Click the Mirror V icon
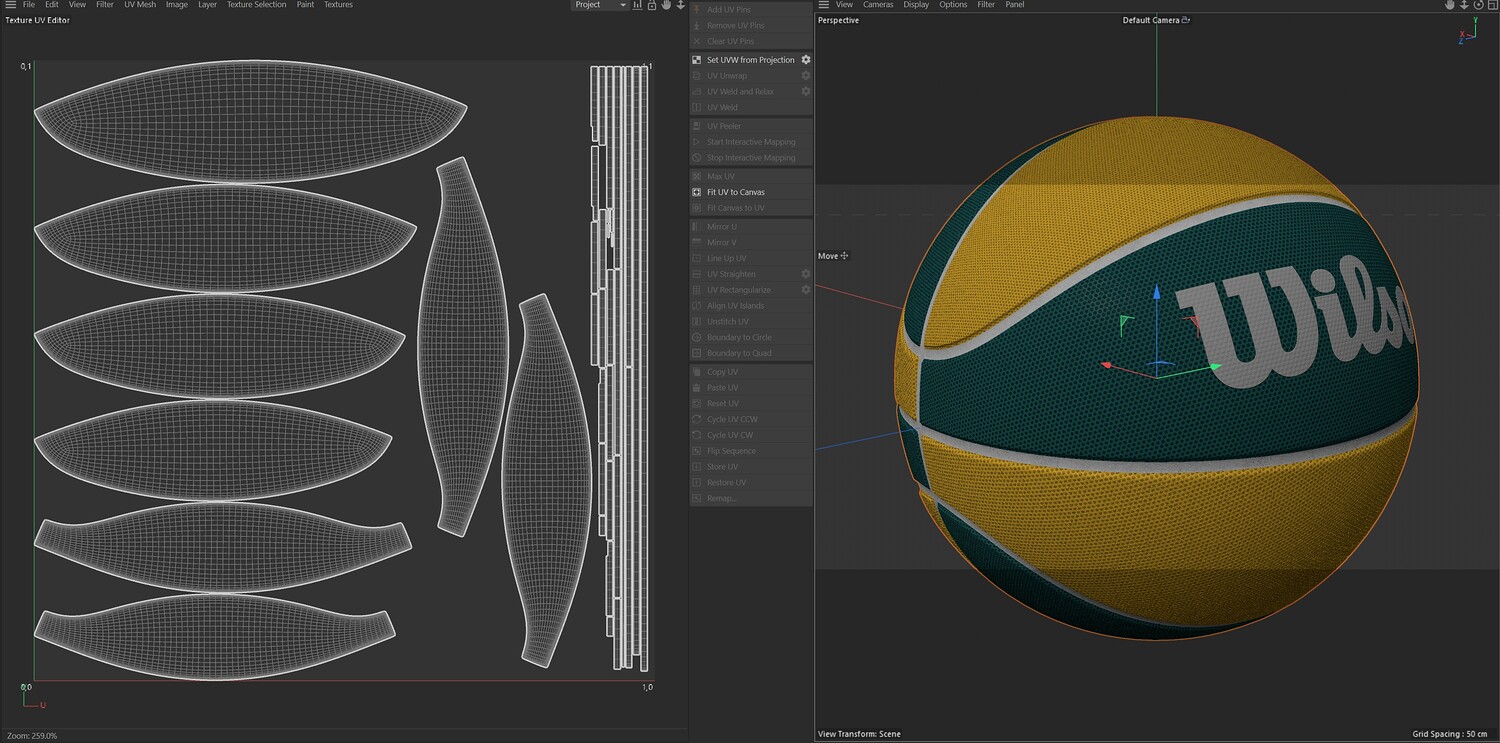The width and height of the screenshot is (1500, 743). (697, 243)
